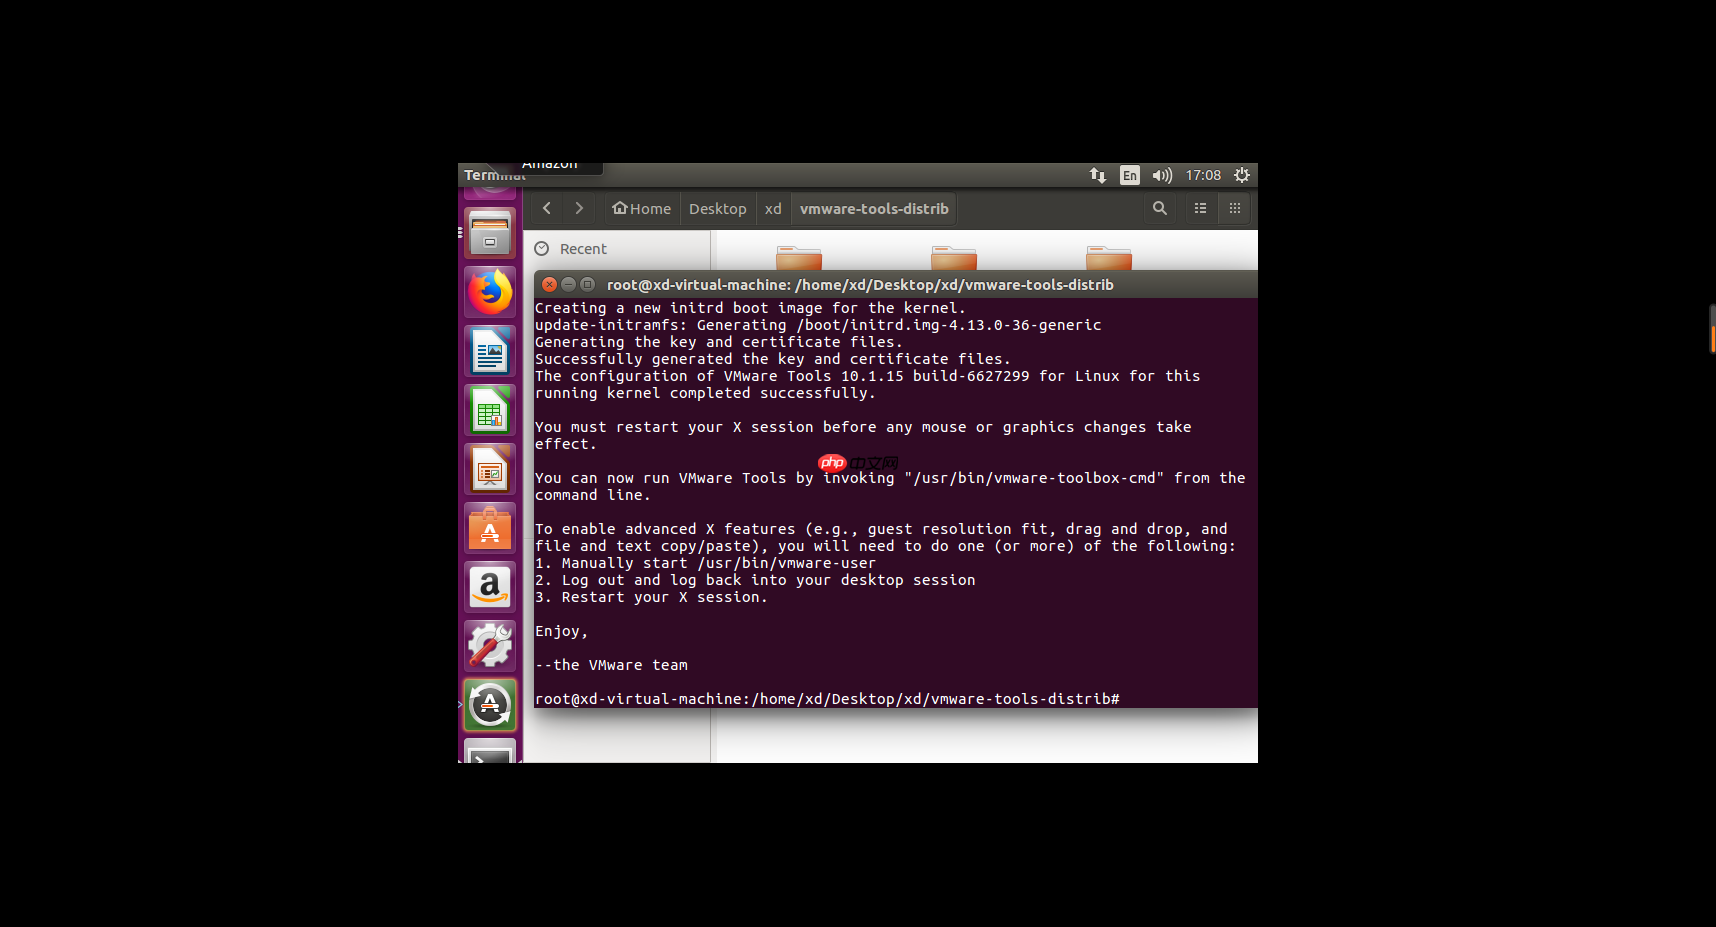Launch LibreOffice Writer from the launcher
Screen dimensions: 1716x927
tap(489, 351)
